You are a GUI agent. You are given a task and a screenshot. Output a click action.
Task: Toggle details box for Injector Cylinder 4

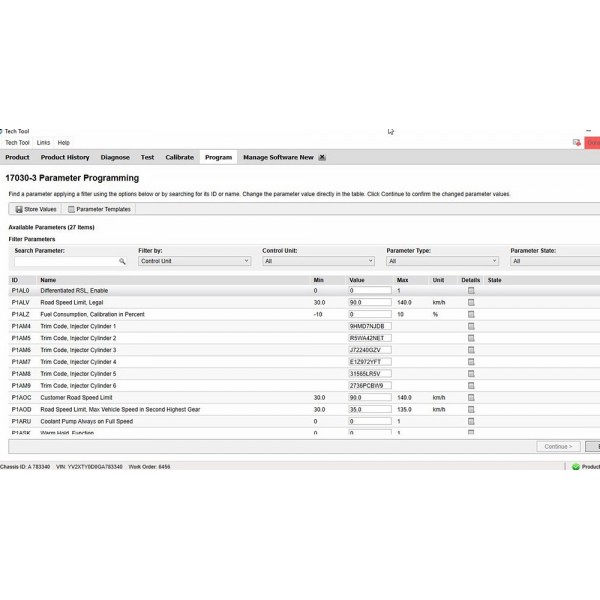point(471,362)
